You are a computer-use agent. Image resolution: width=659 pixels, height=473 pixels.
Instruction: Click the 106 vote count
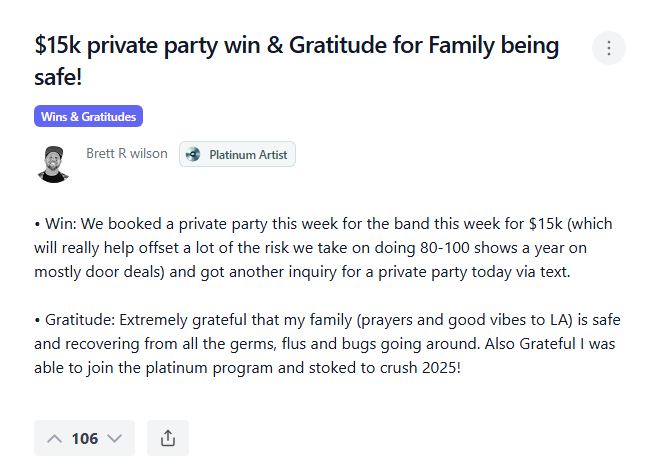pyautogui.click(x=85, y=438)
